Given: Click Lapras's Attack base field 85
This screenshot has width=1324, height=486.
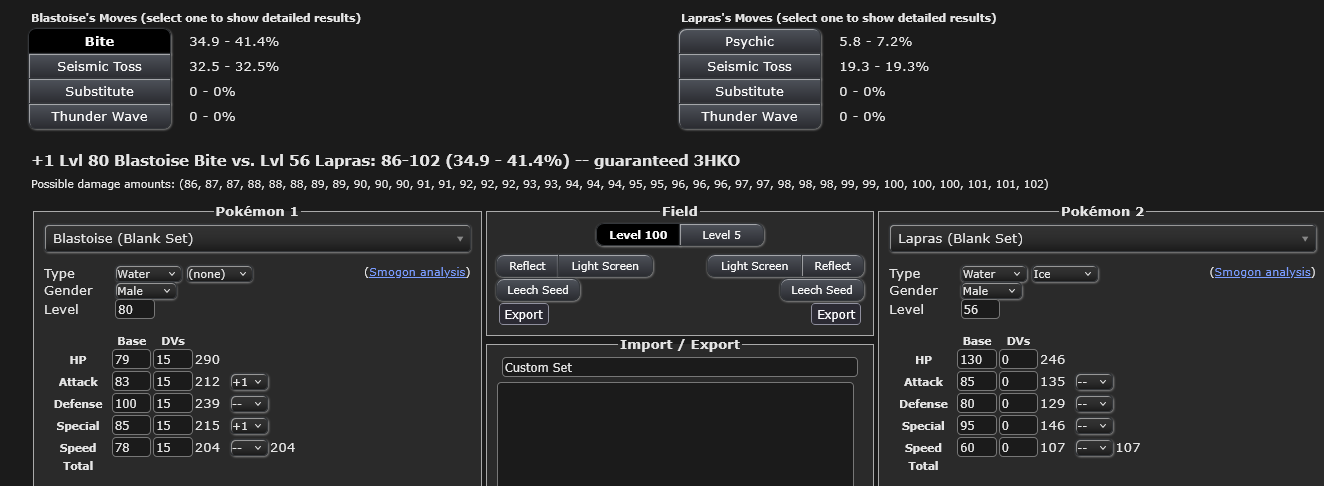Looking at the screenshot, I should click(978, 382).
